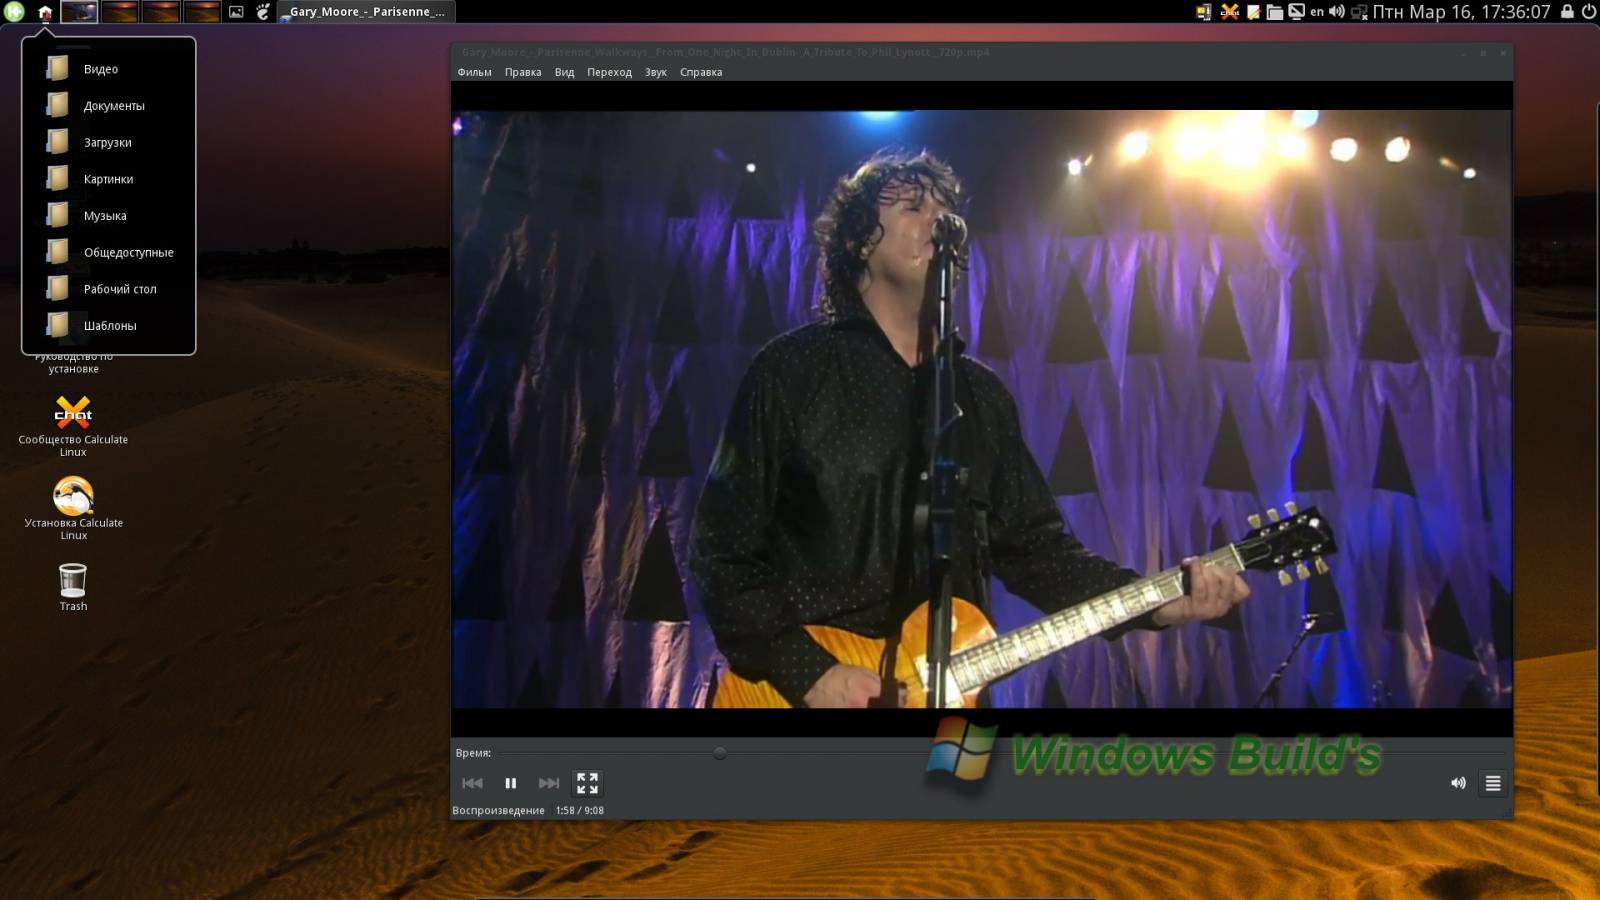Click the Calculate chat tray icon
This screenshot has height=900, width=1600.
point(1230,12)
